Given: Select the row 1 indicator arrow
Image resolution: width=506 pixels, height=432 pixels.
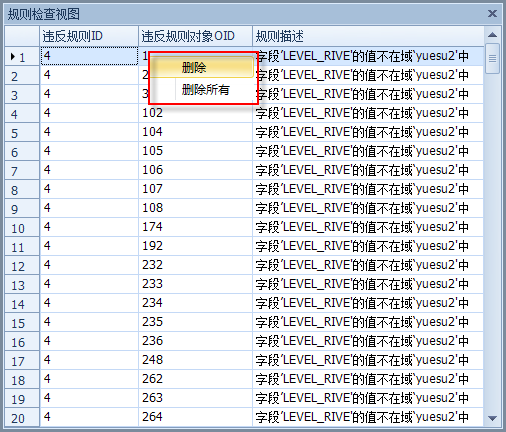Looking at the screenshot, I should 13,56.
